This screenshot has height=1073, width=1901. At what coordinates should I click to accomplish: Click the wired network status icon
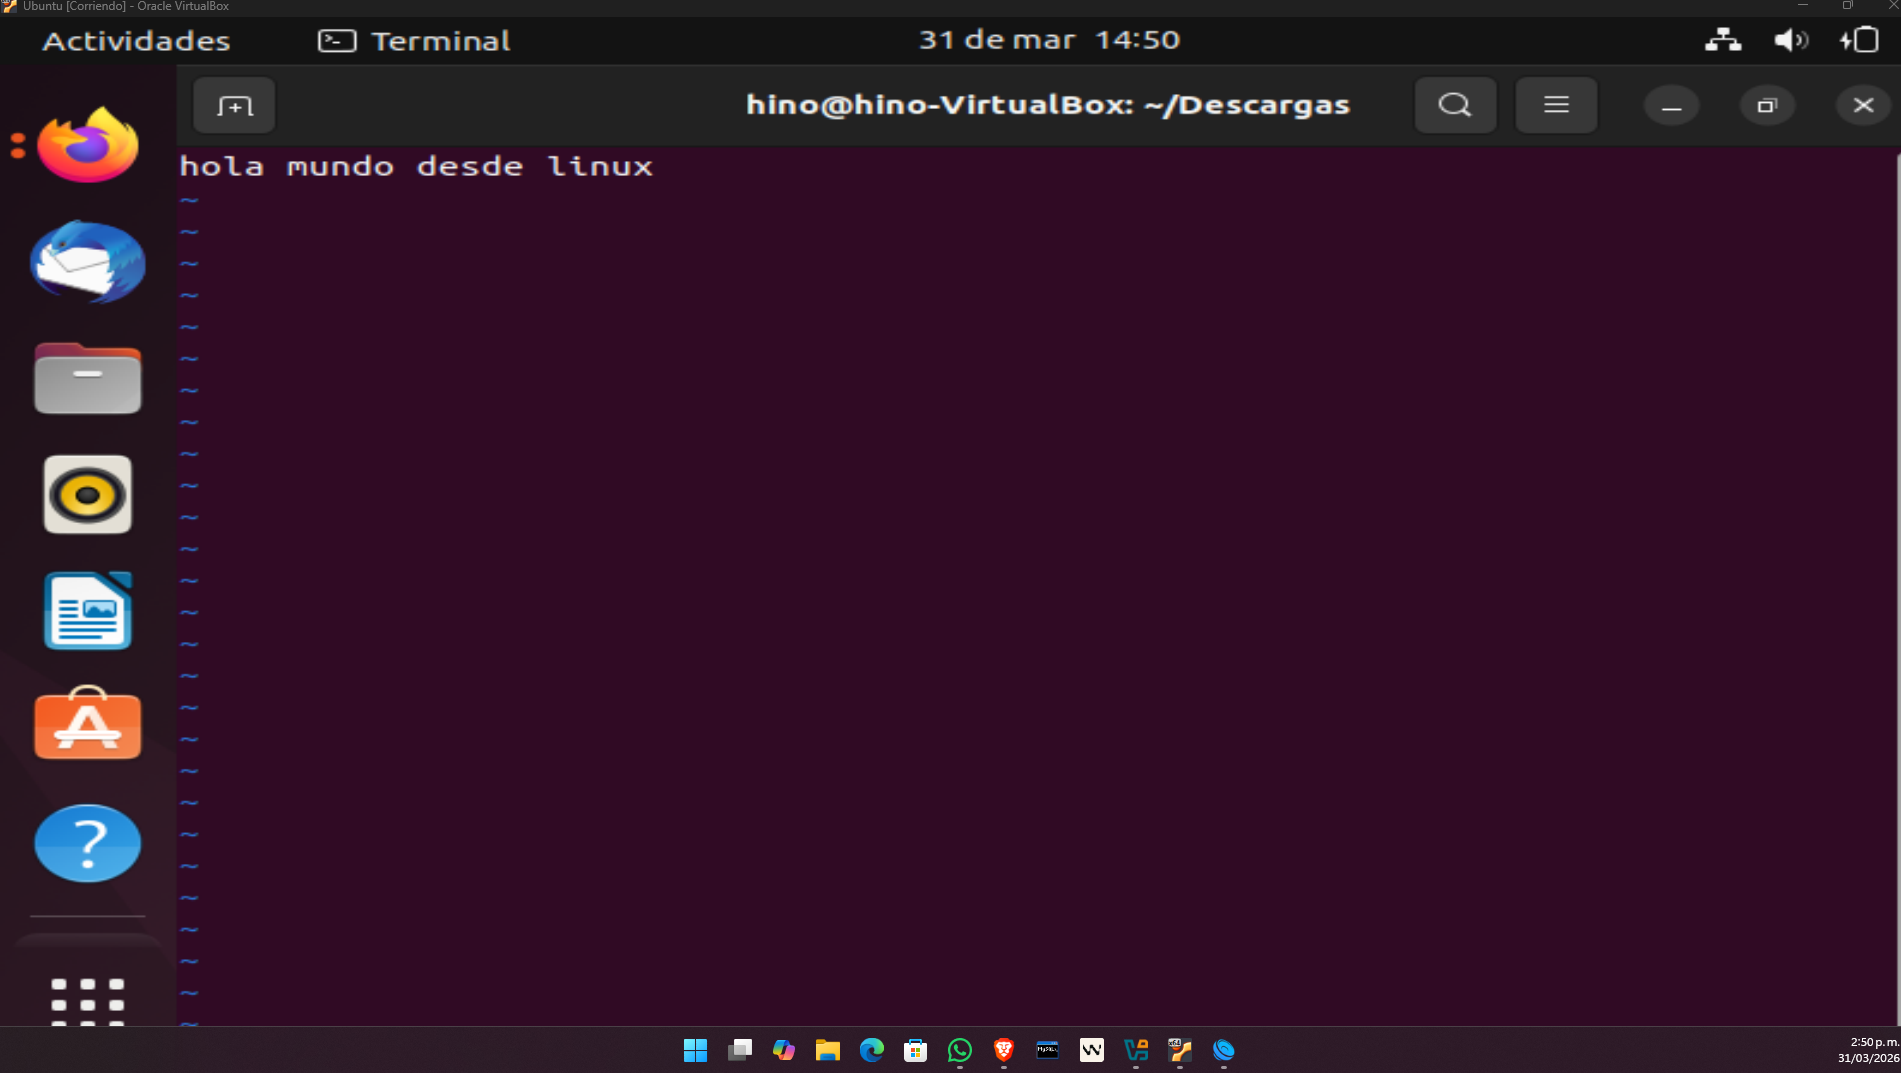pos(1722,40)
